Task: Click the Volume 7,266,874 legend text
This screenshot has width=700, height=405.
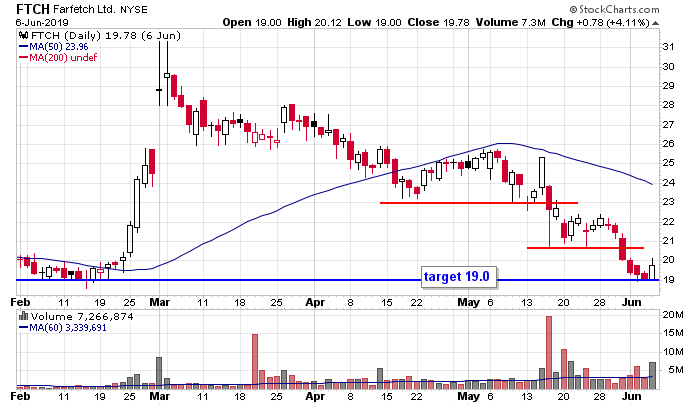Action: 82,317
